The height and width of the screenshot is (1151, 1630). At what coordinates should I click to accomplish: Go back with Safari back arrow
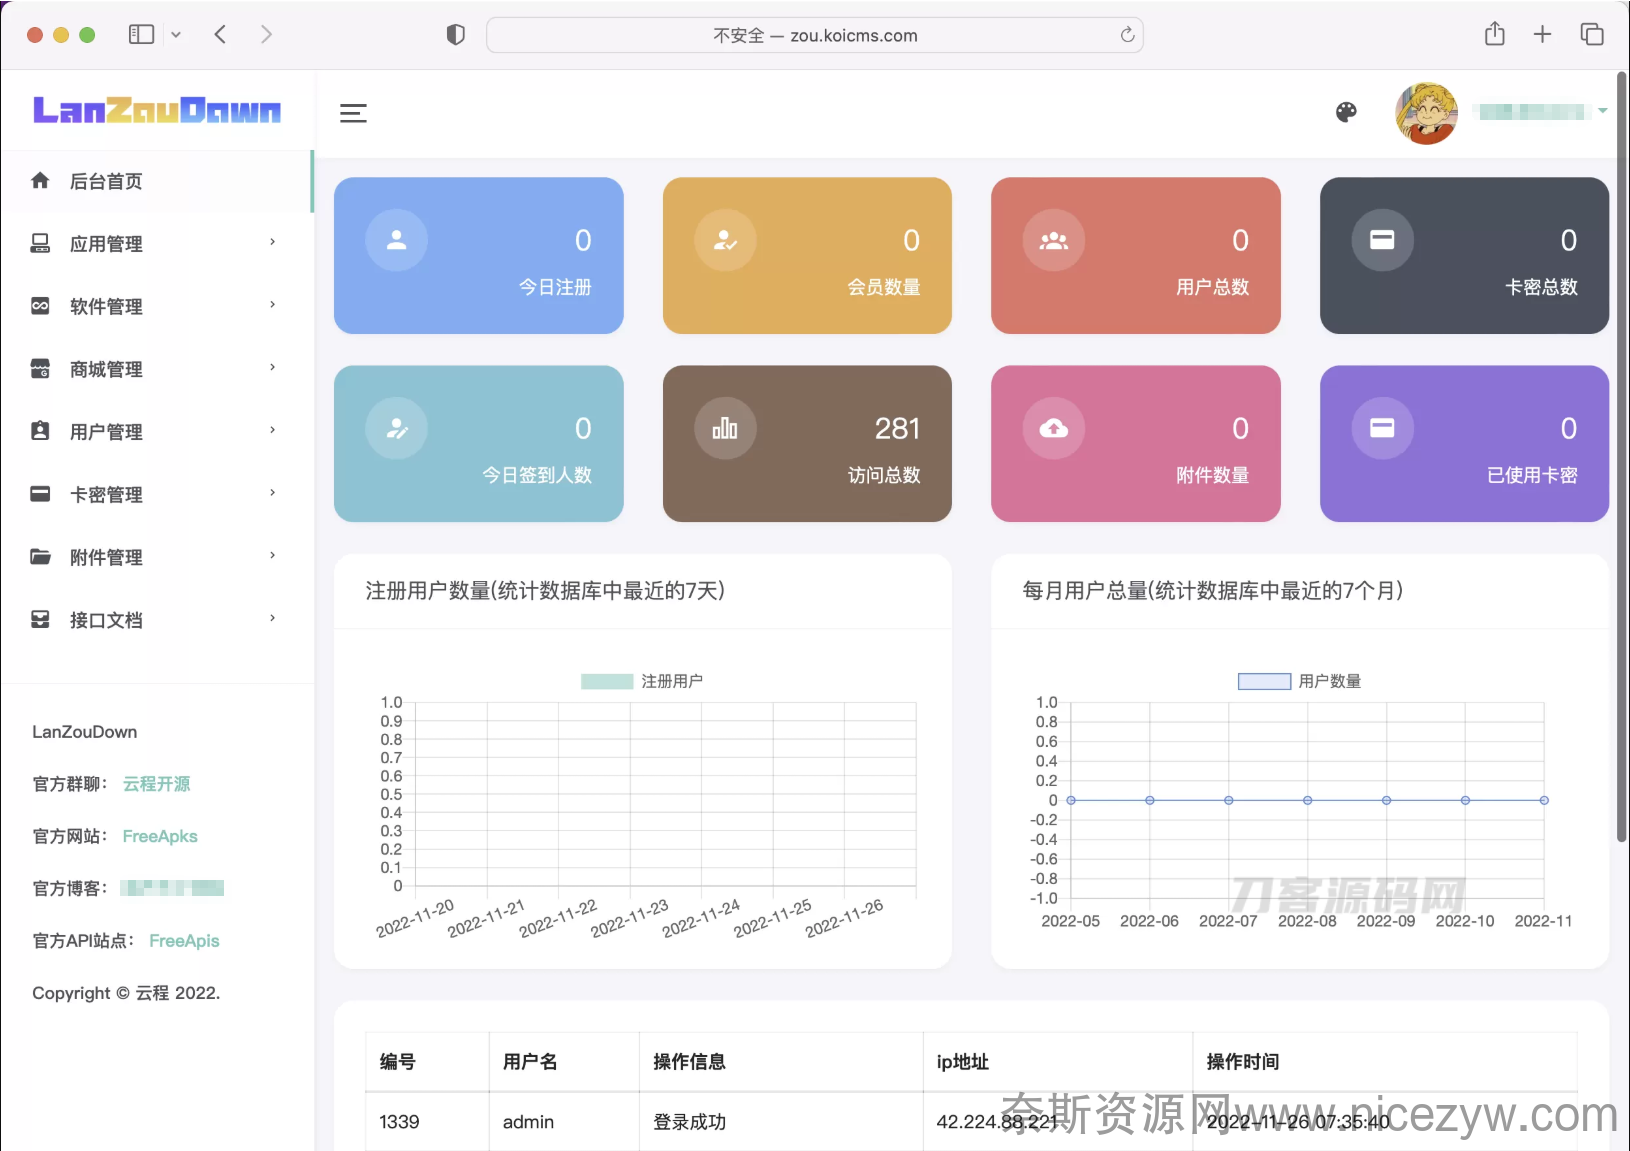point(220,34)
